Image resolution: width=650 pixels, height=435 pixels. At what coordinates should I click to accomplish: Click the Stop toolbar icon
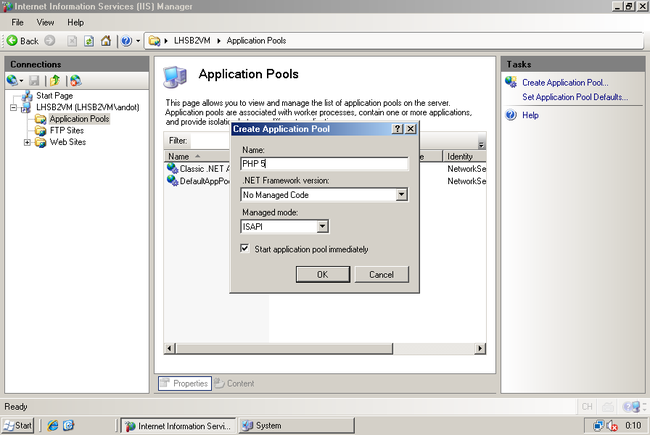point(72,41)
